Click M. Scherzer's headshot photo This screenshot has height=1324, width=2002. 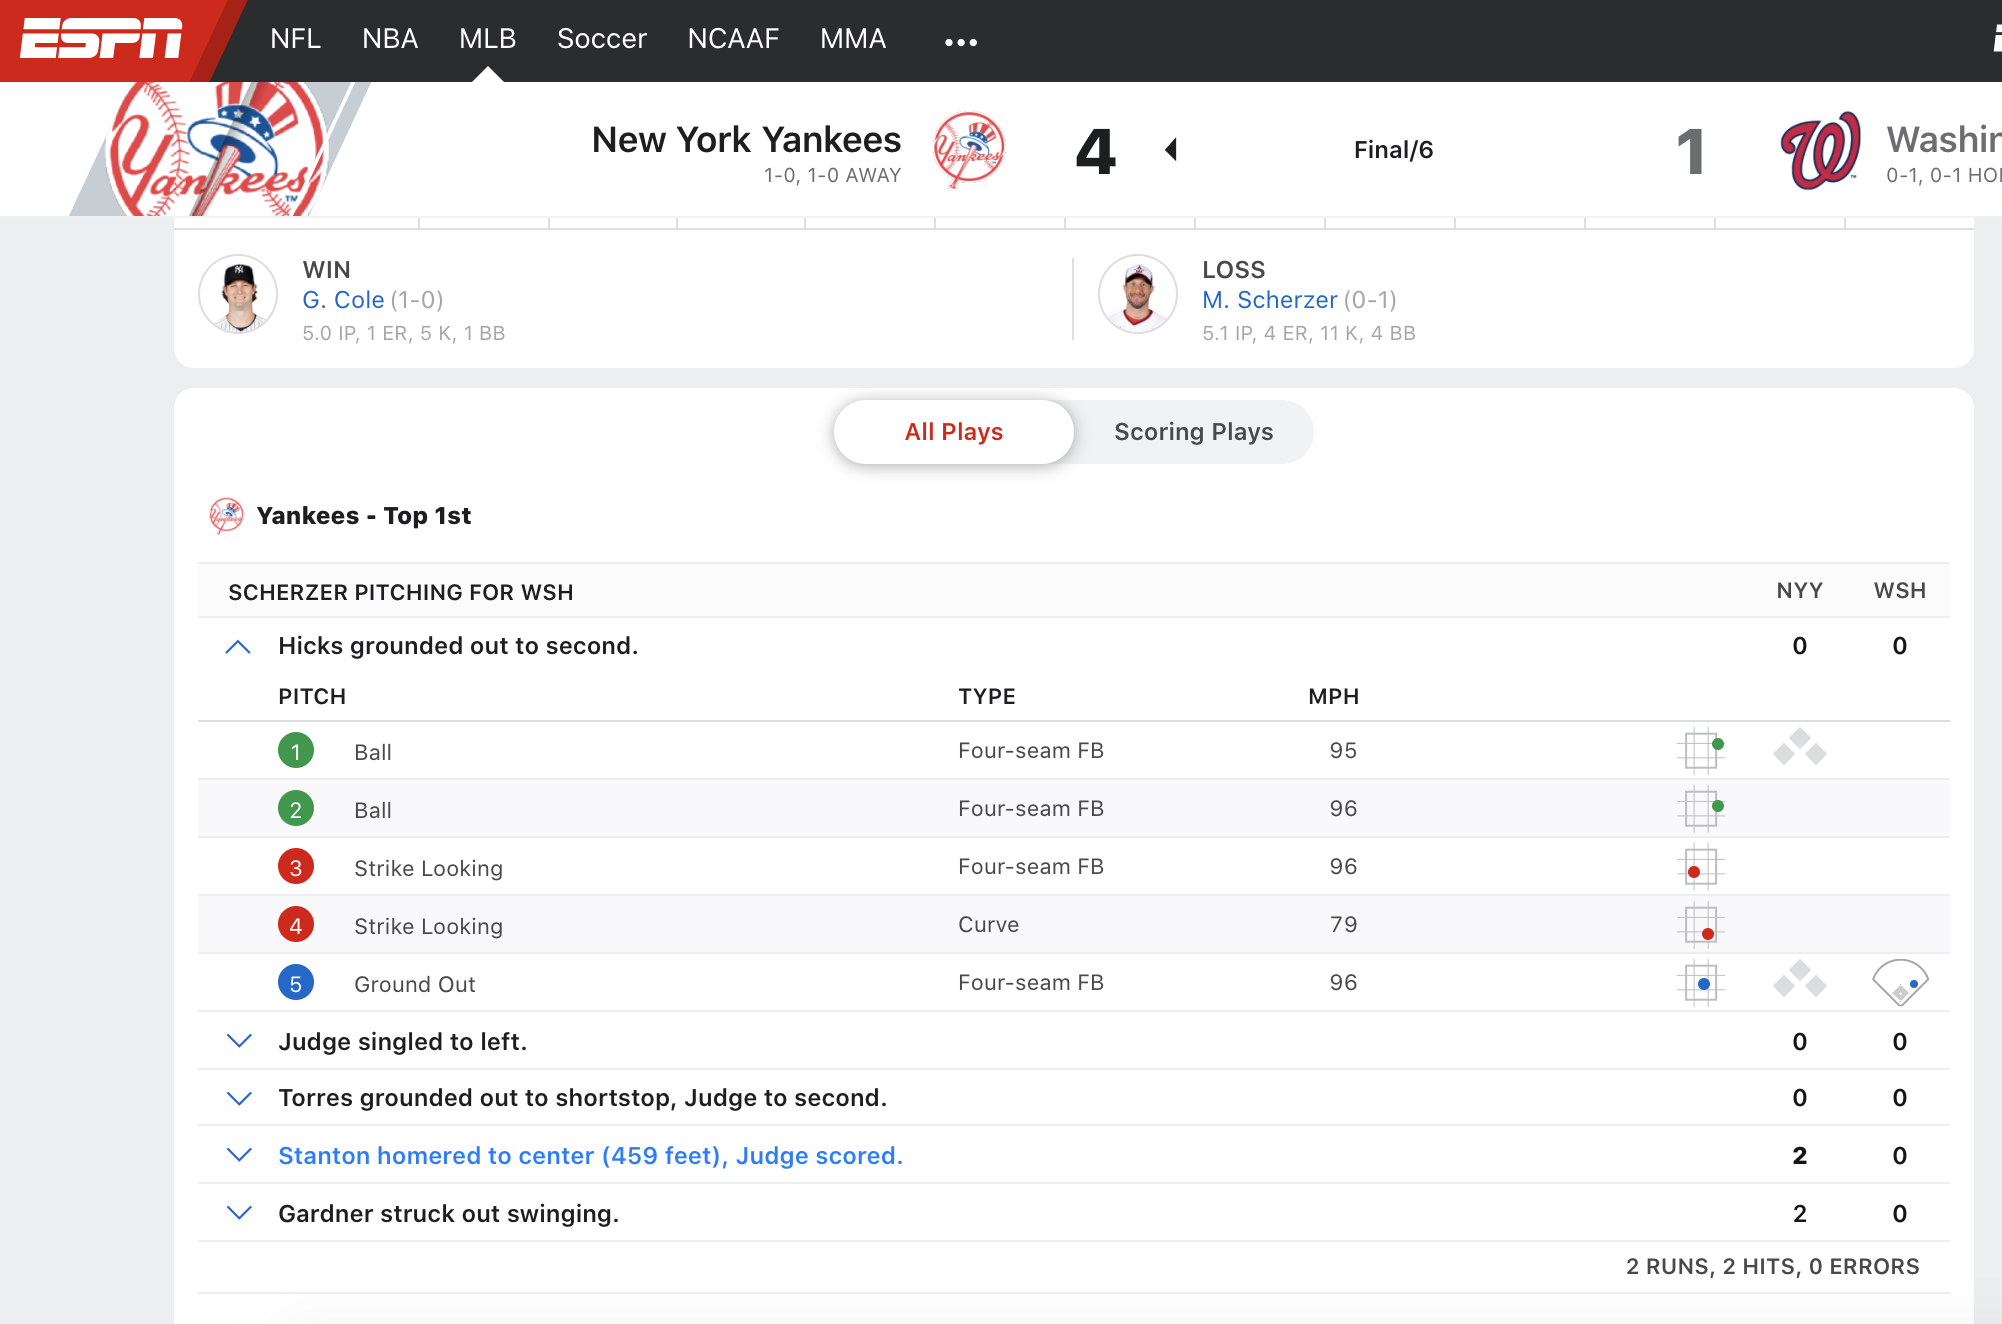tap(1137, 294)
